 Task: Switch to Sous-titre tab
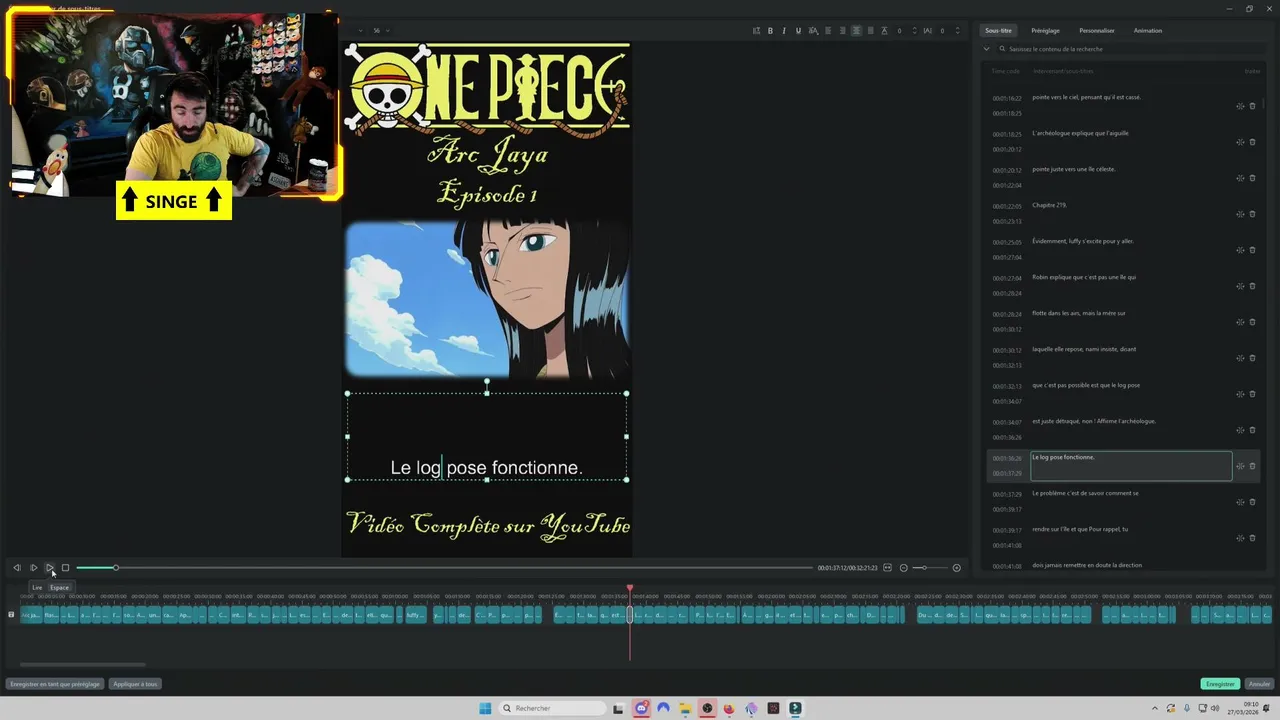[998, 31]
